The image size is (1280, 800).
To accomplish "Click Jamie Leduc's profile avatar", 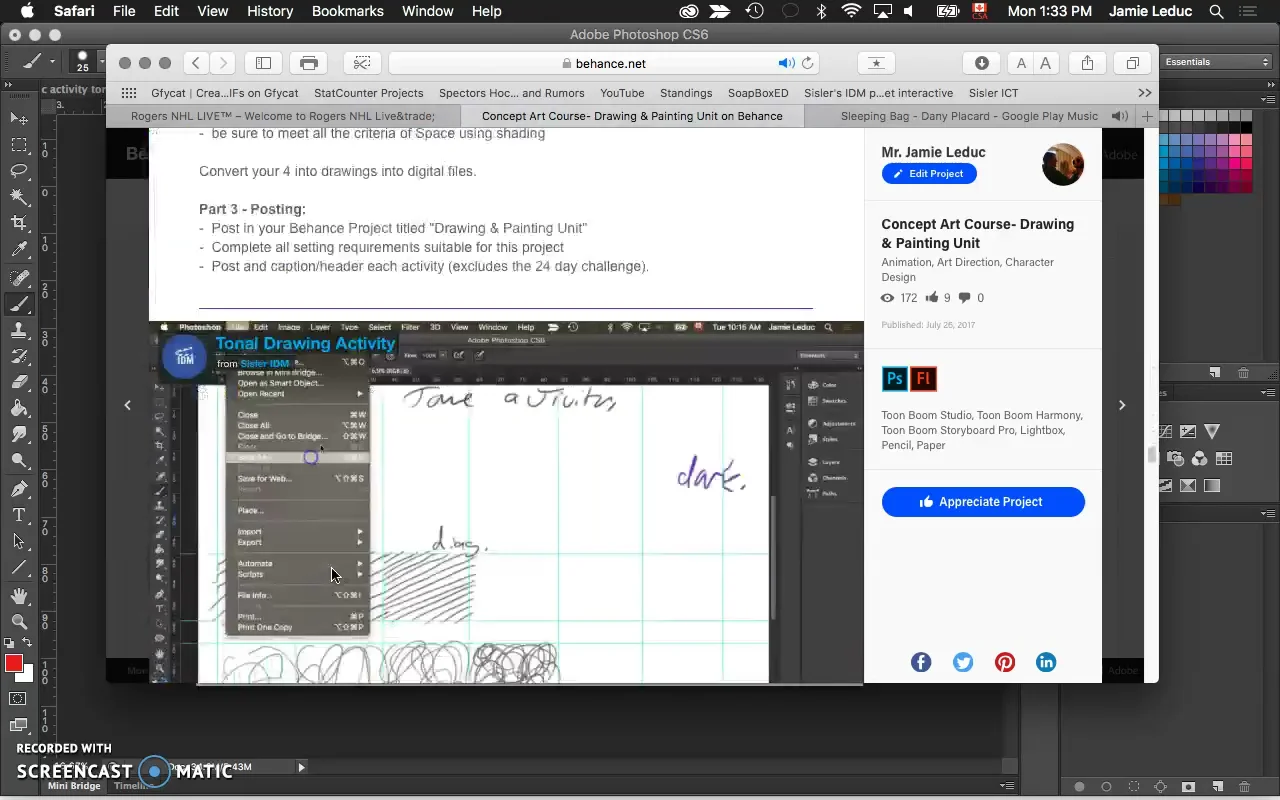I will [1063, 165].
